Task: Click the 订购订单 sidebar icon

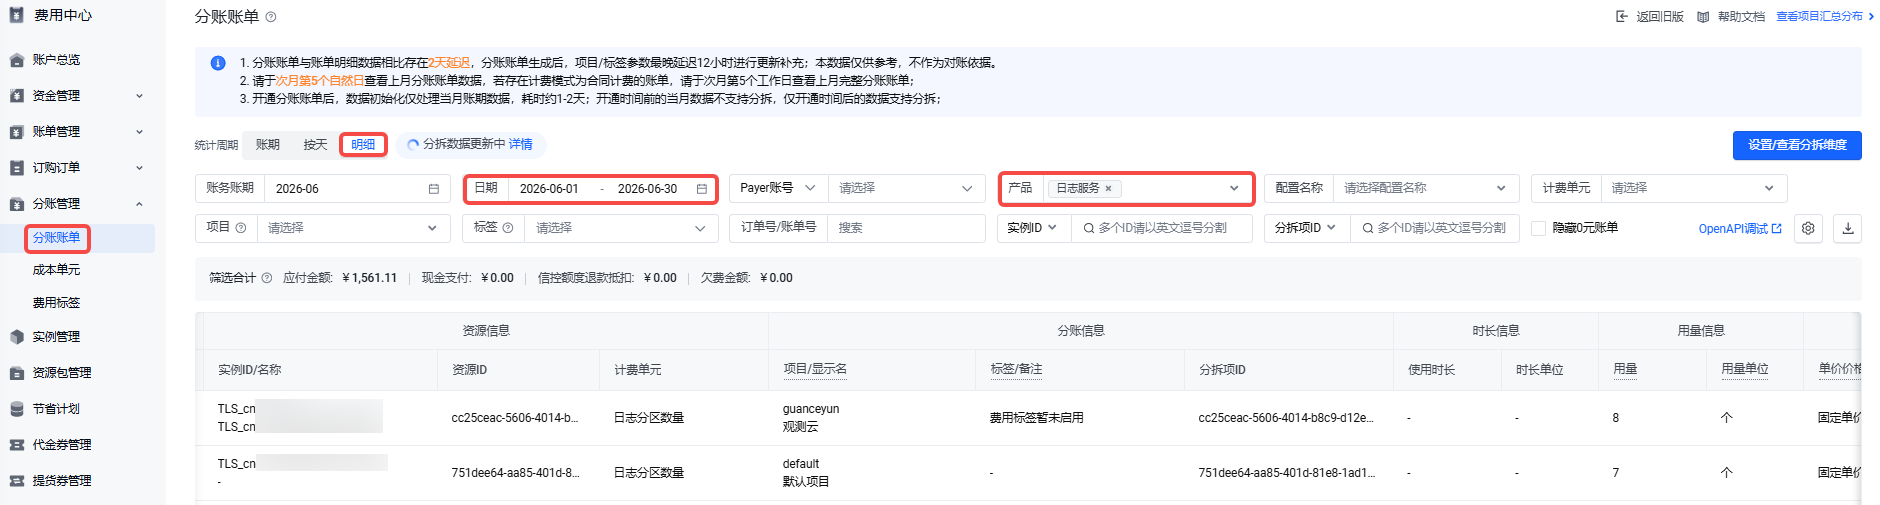Action: point(16,168)
